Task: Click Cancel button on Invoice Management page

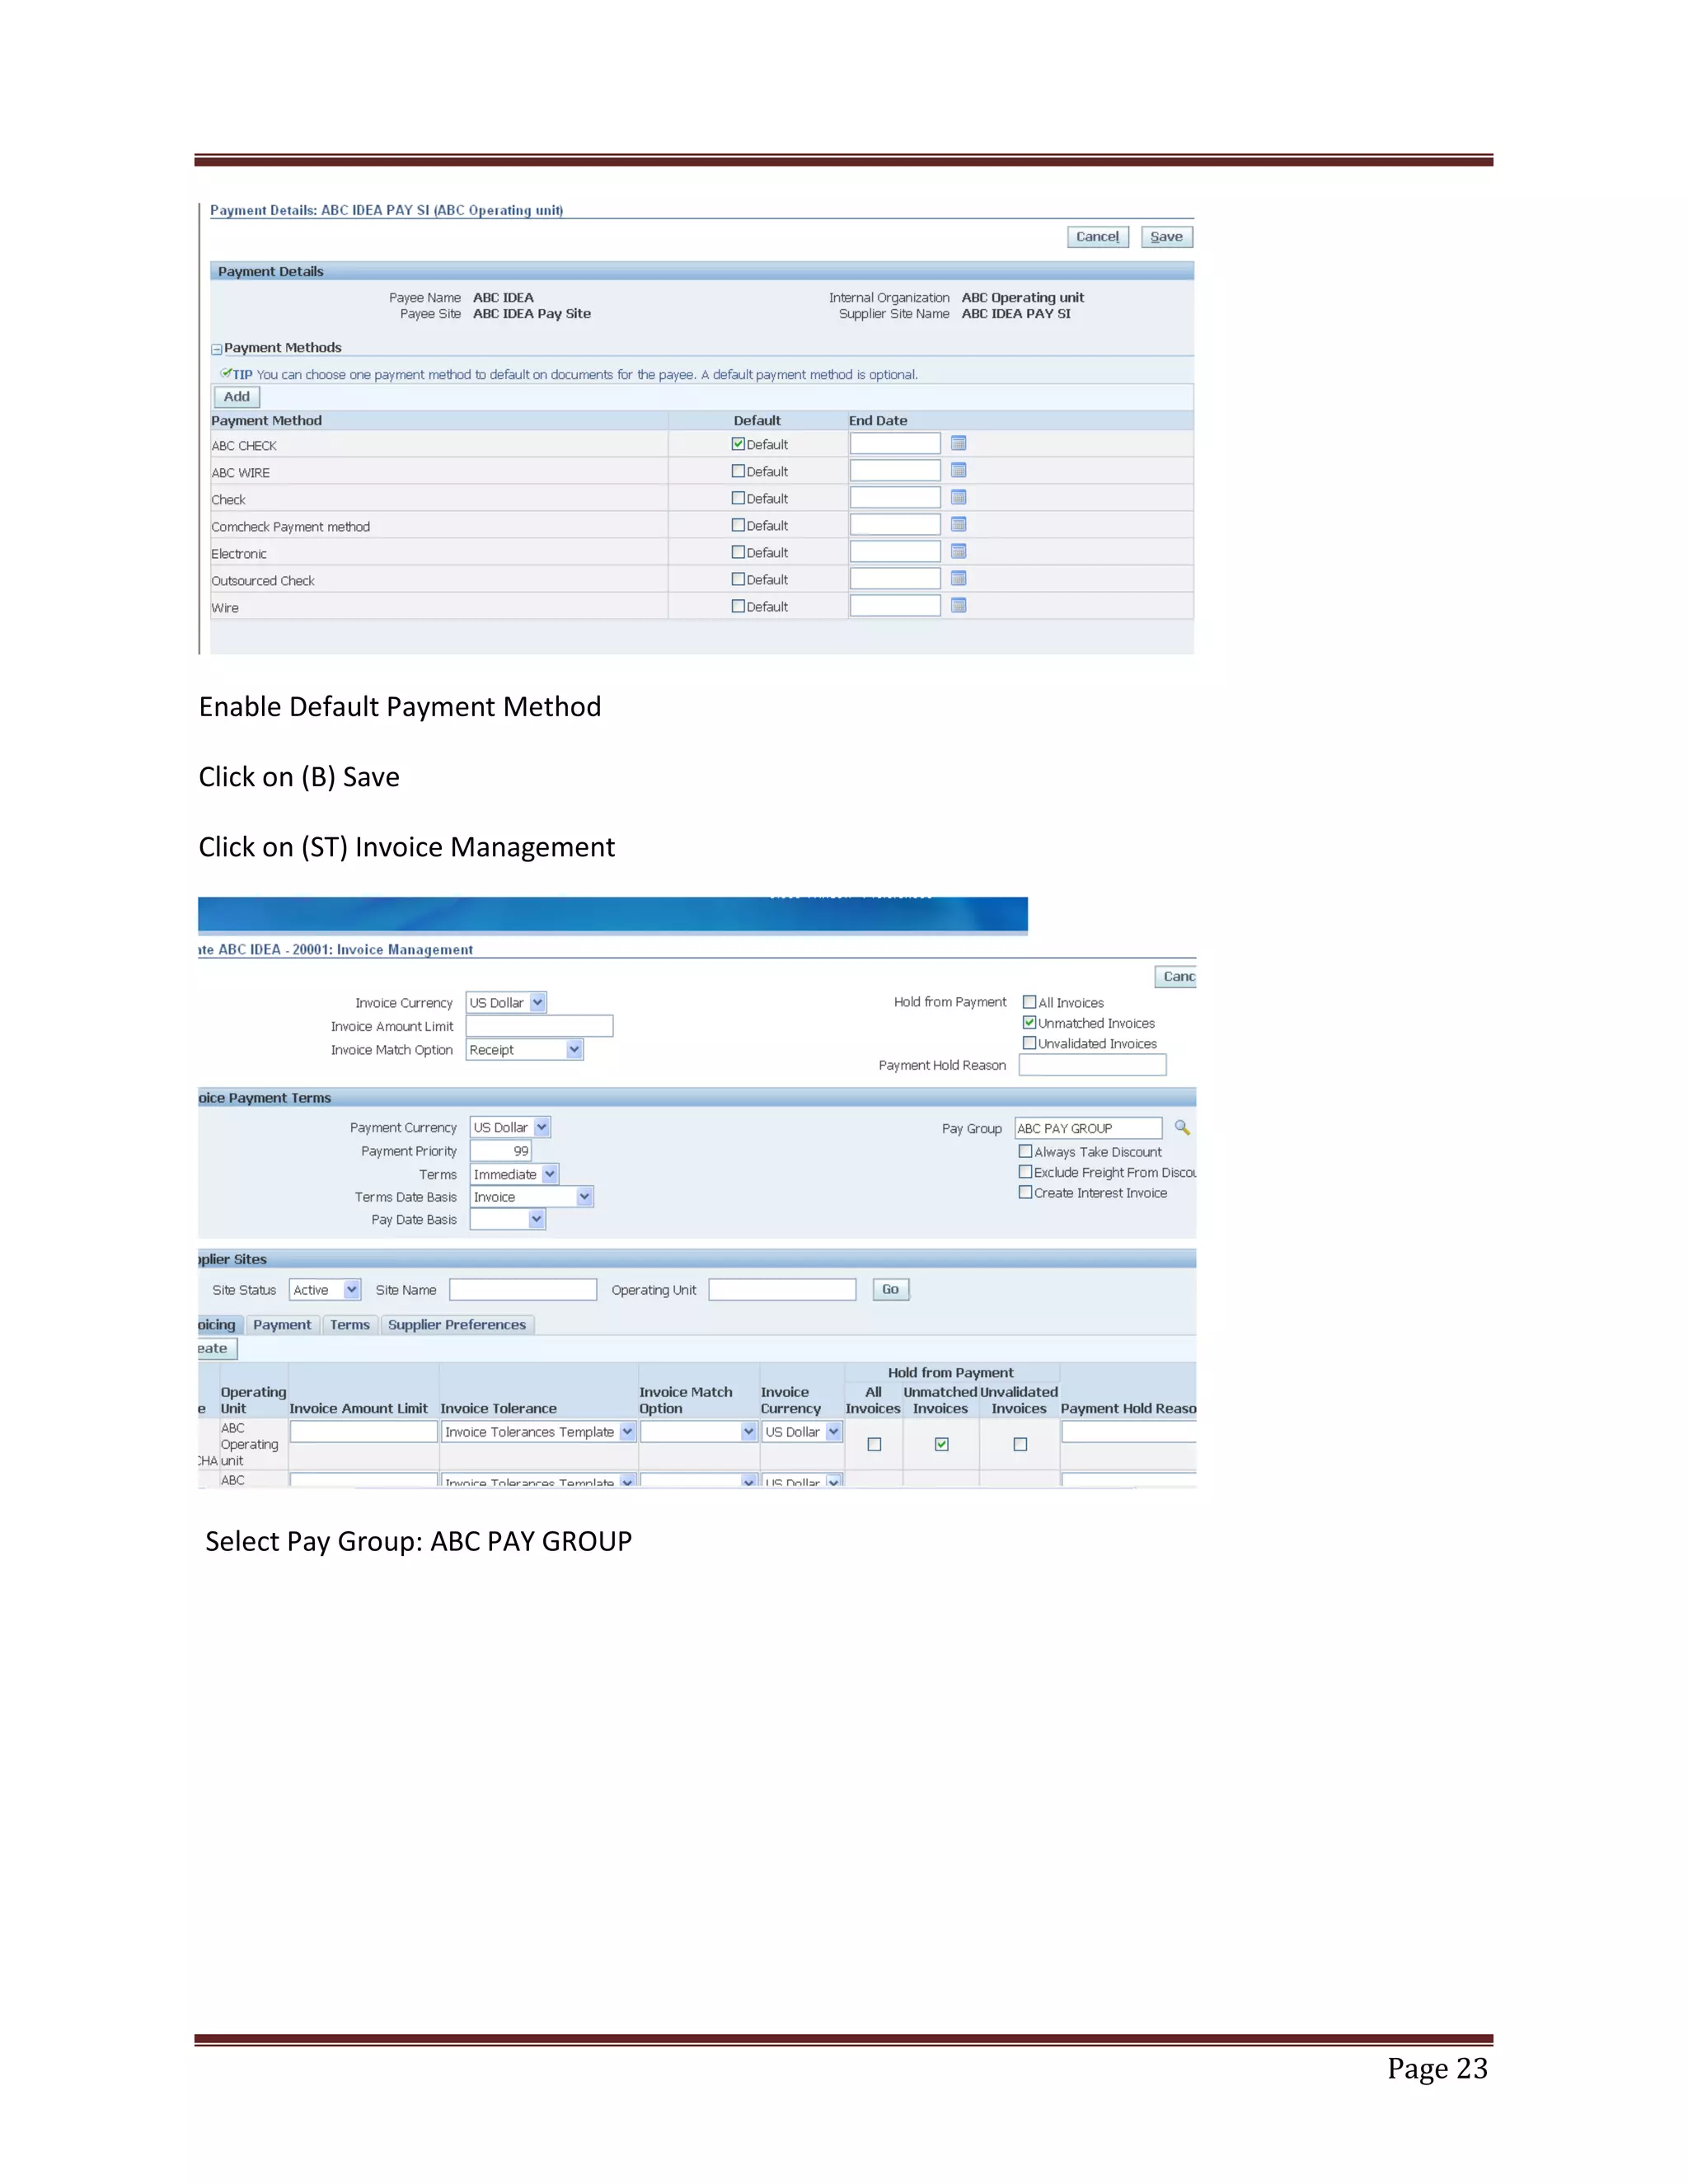Action: pyautogui.click(x=1176, y=977)
